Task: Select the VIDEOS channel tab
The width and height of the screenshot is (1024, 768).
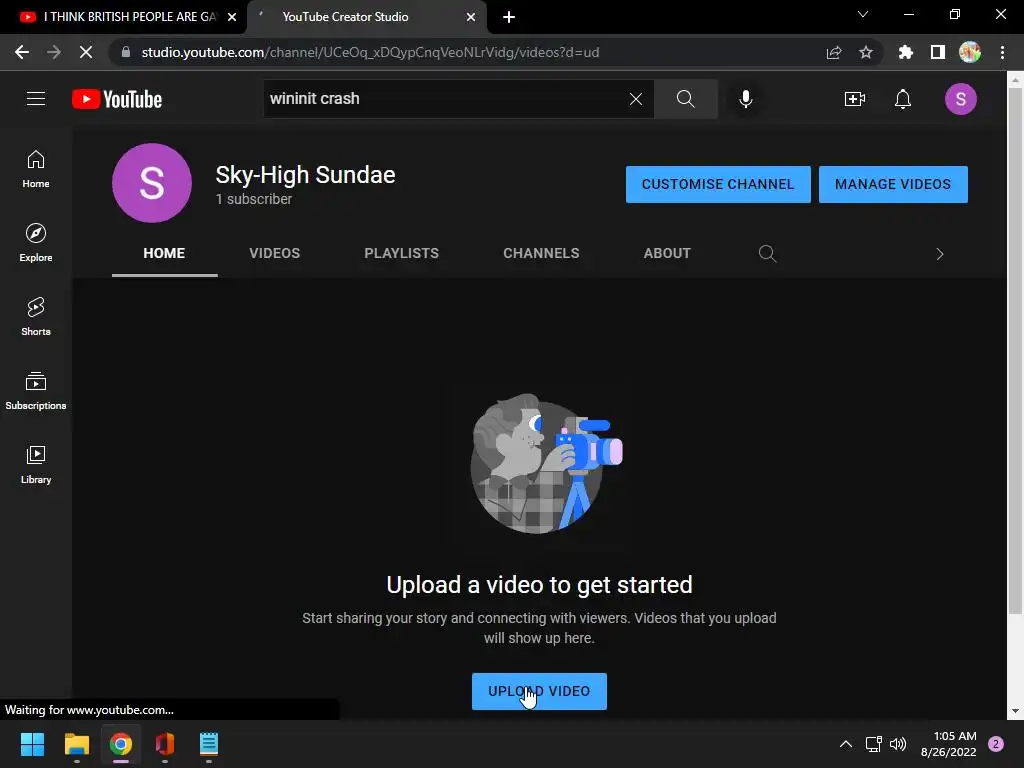Action: [x=274, y=253]
